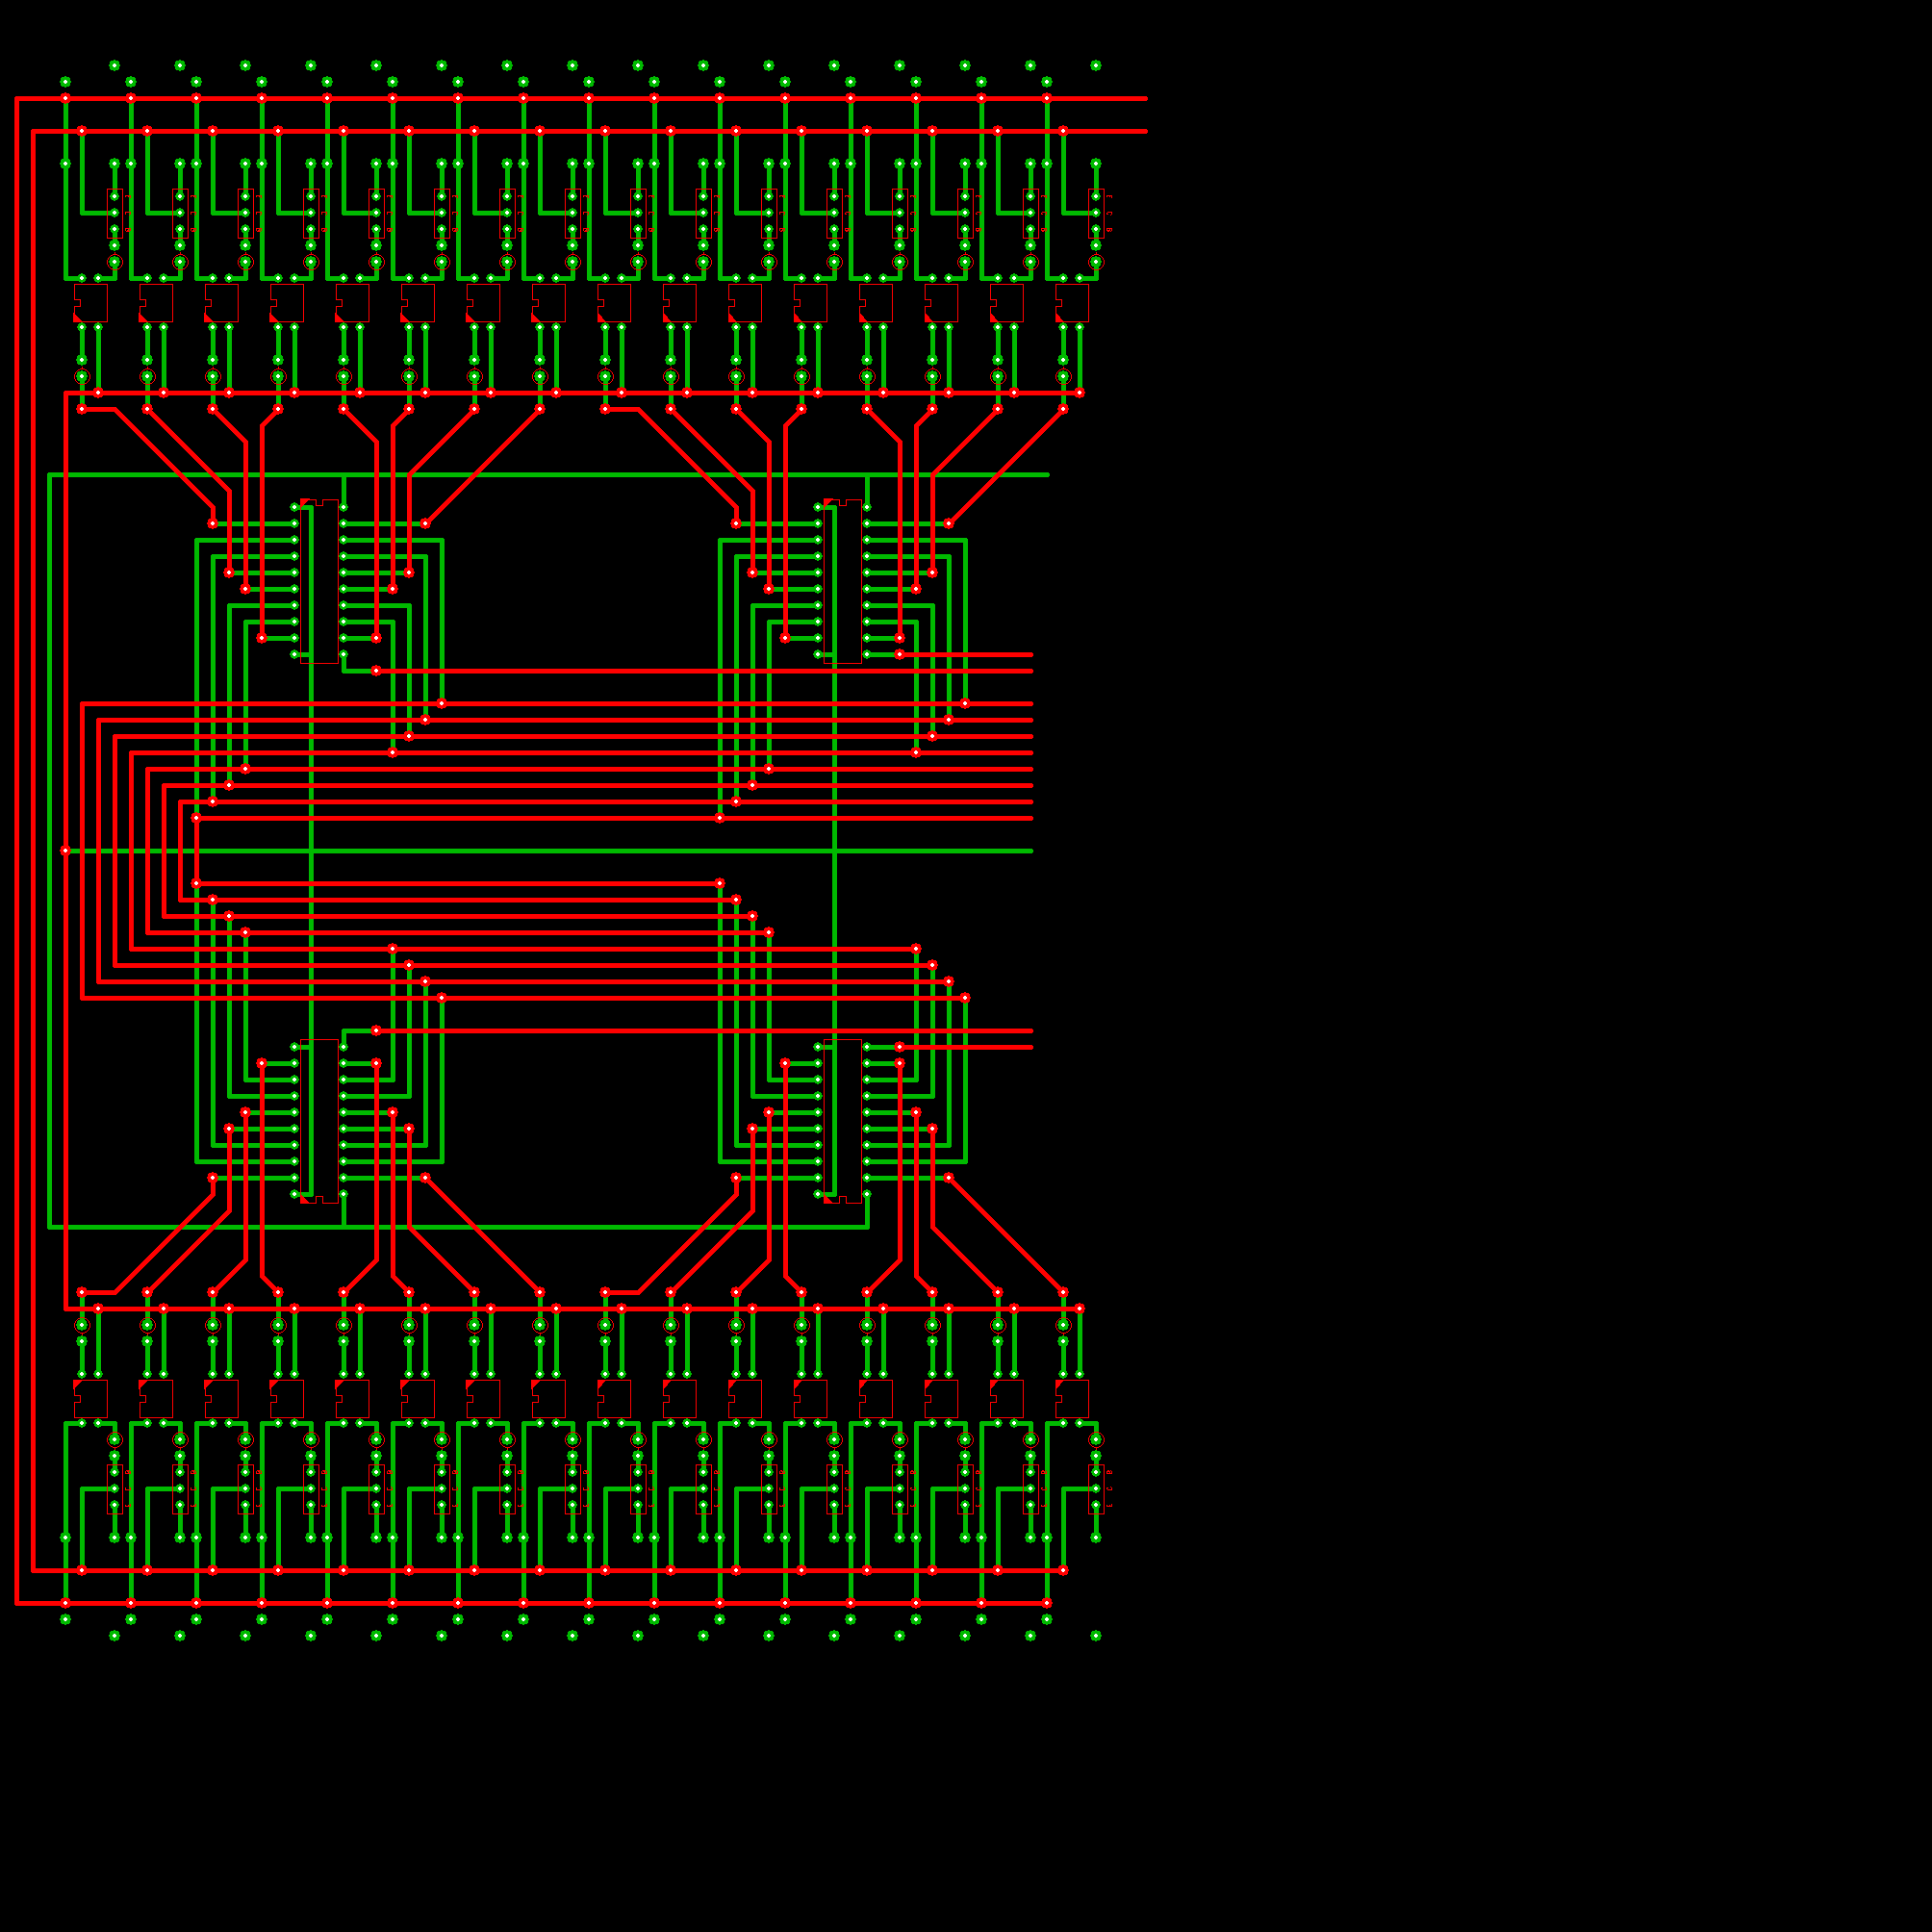Click the last component footprint in the bottom row
Screen dimensions: 1932x1932
(x=1072, y=1398)
